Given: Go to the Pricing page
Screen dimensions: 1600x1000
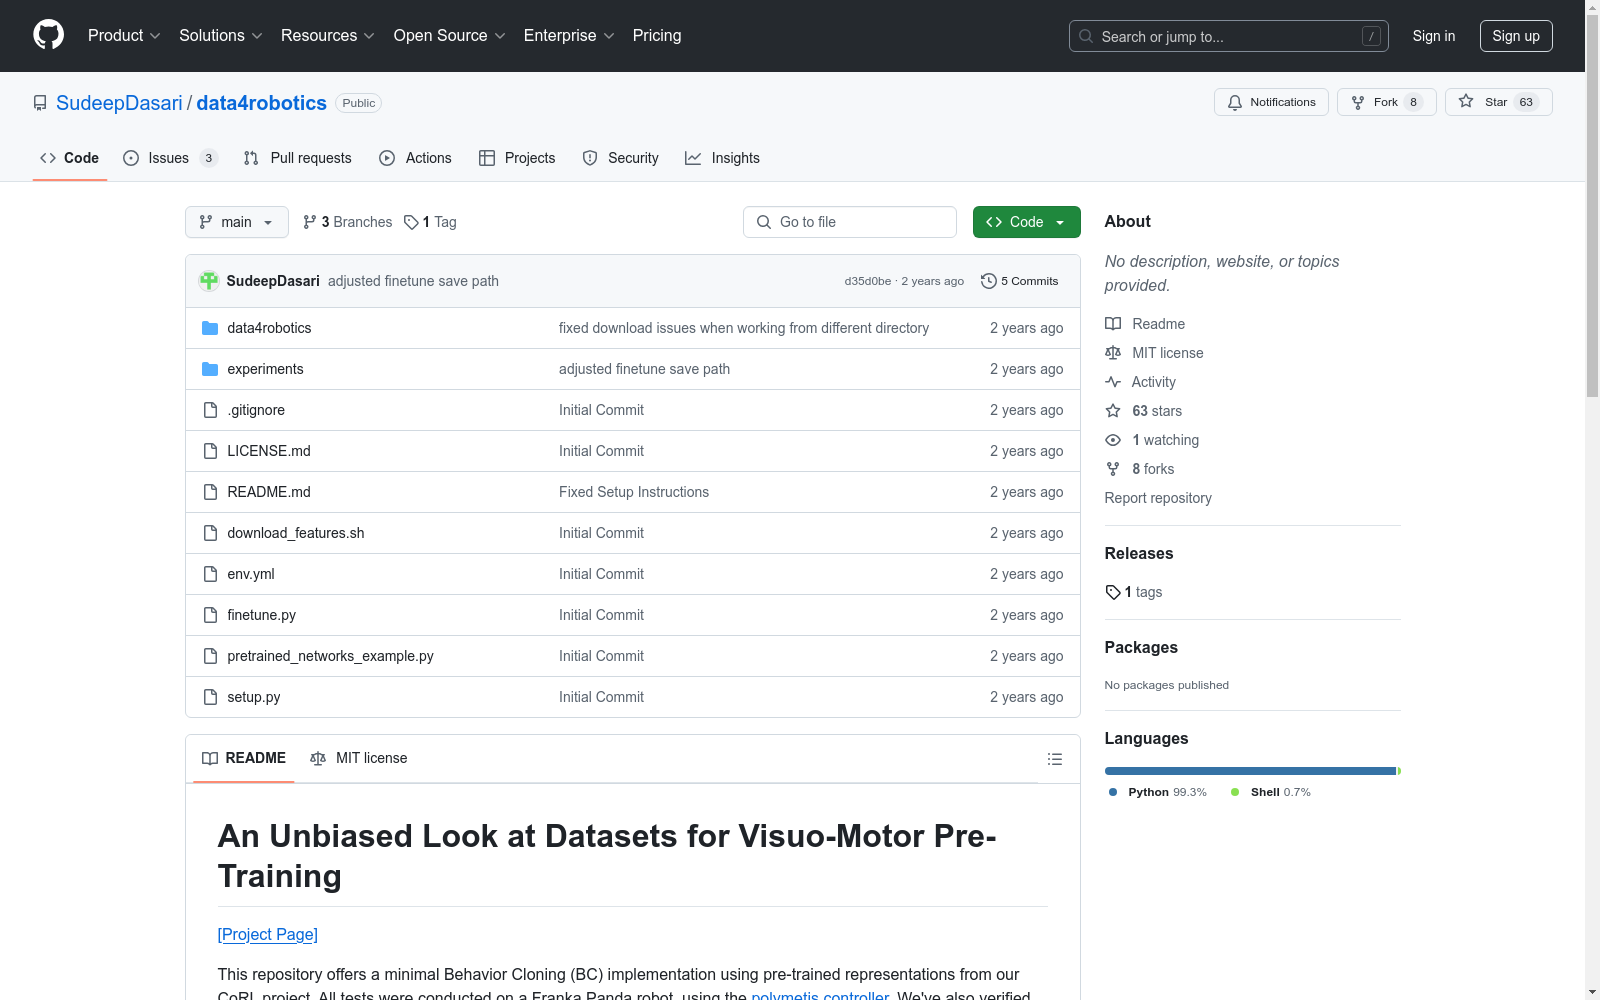Looking at the screenshot, I should 657,36.
